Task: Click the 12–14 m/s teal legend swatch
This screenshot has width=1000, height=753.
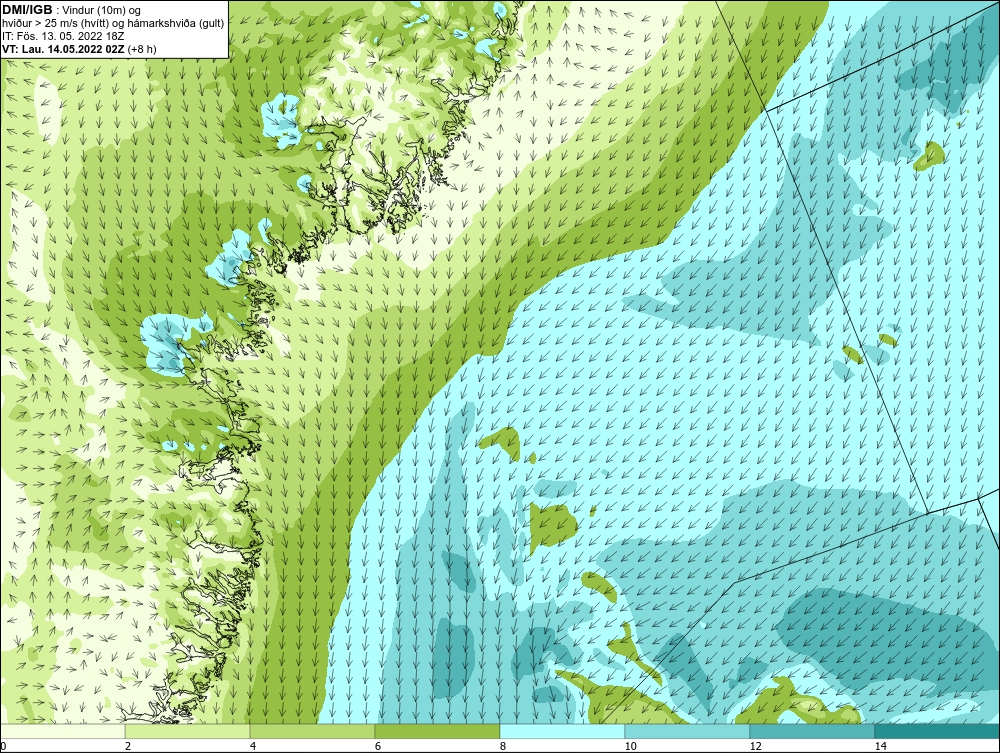Action: point(812,731)
